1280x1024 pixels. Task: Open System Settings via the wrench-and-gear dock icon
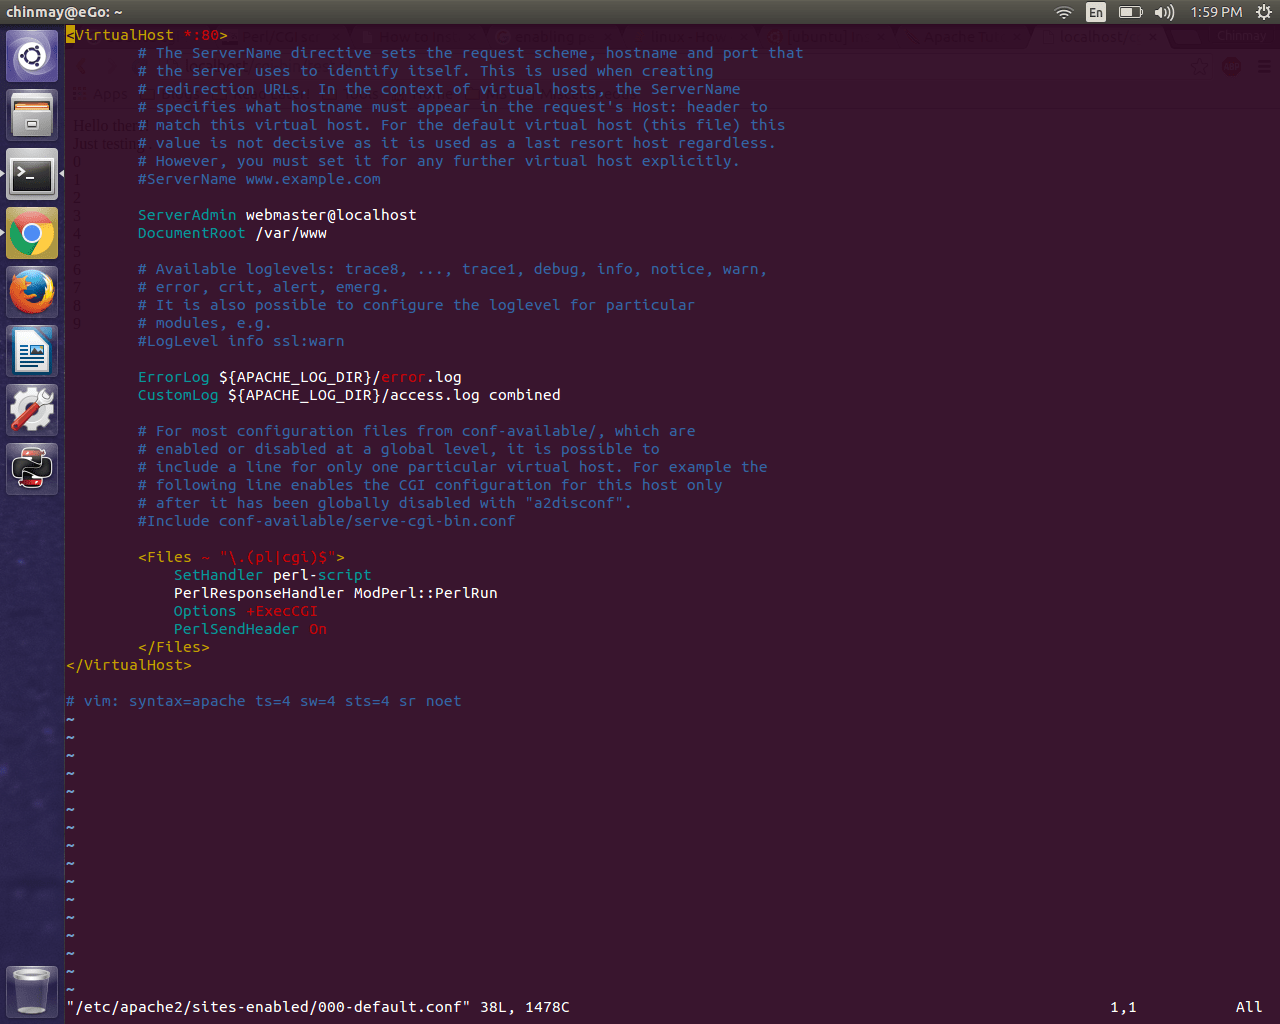32,409
